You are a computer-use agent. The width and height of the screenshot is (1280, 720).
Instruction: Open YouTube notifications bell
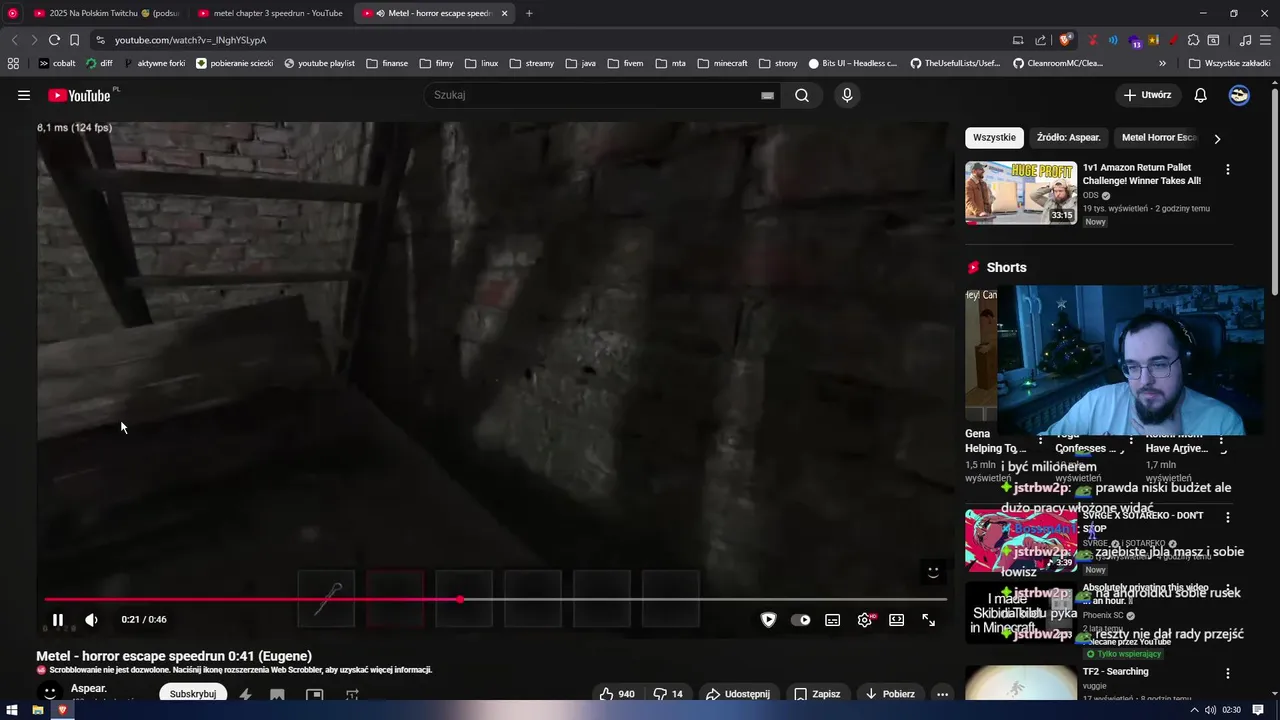[1201, 95]
